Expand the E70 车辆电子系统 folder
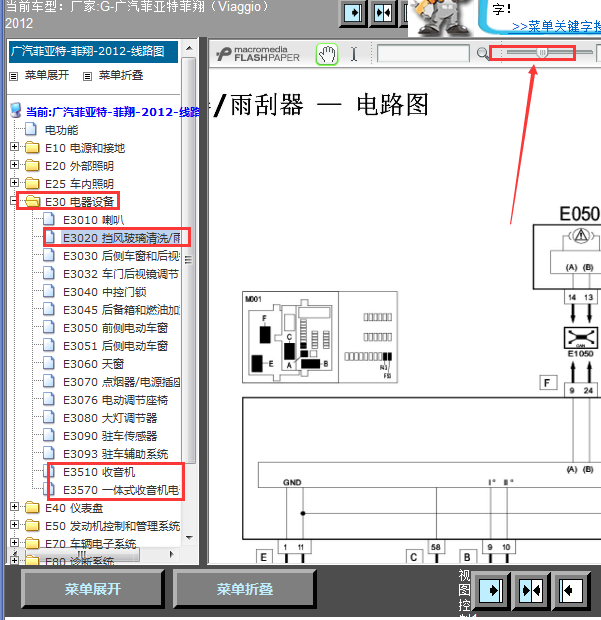The width and height of the screenshot is (601, 620). pos(14,542)
